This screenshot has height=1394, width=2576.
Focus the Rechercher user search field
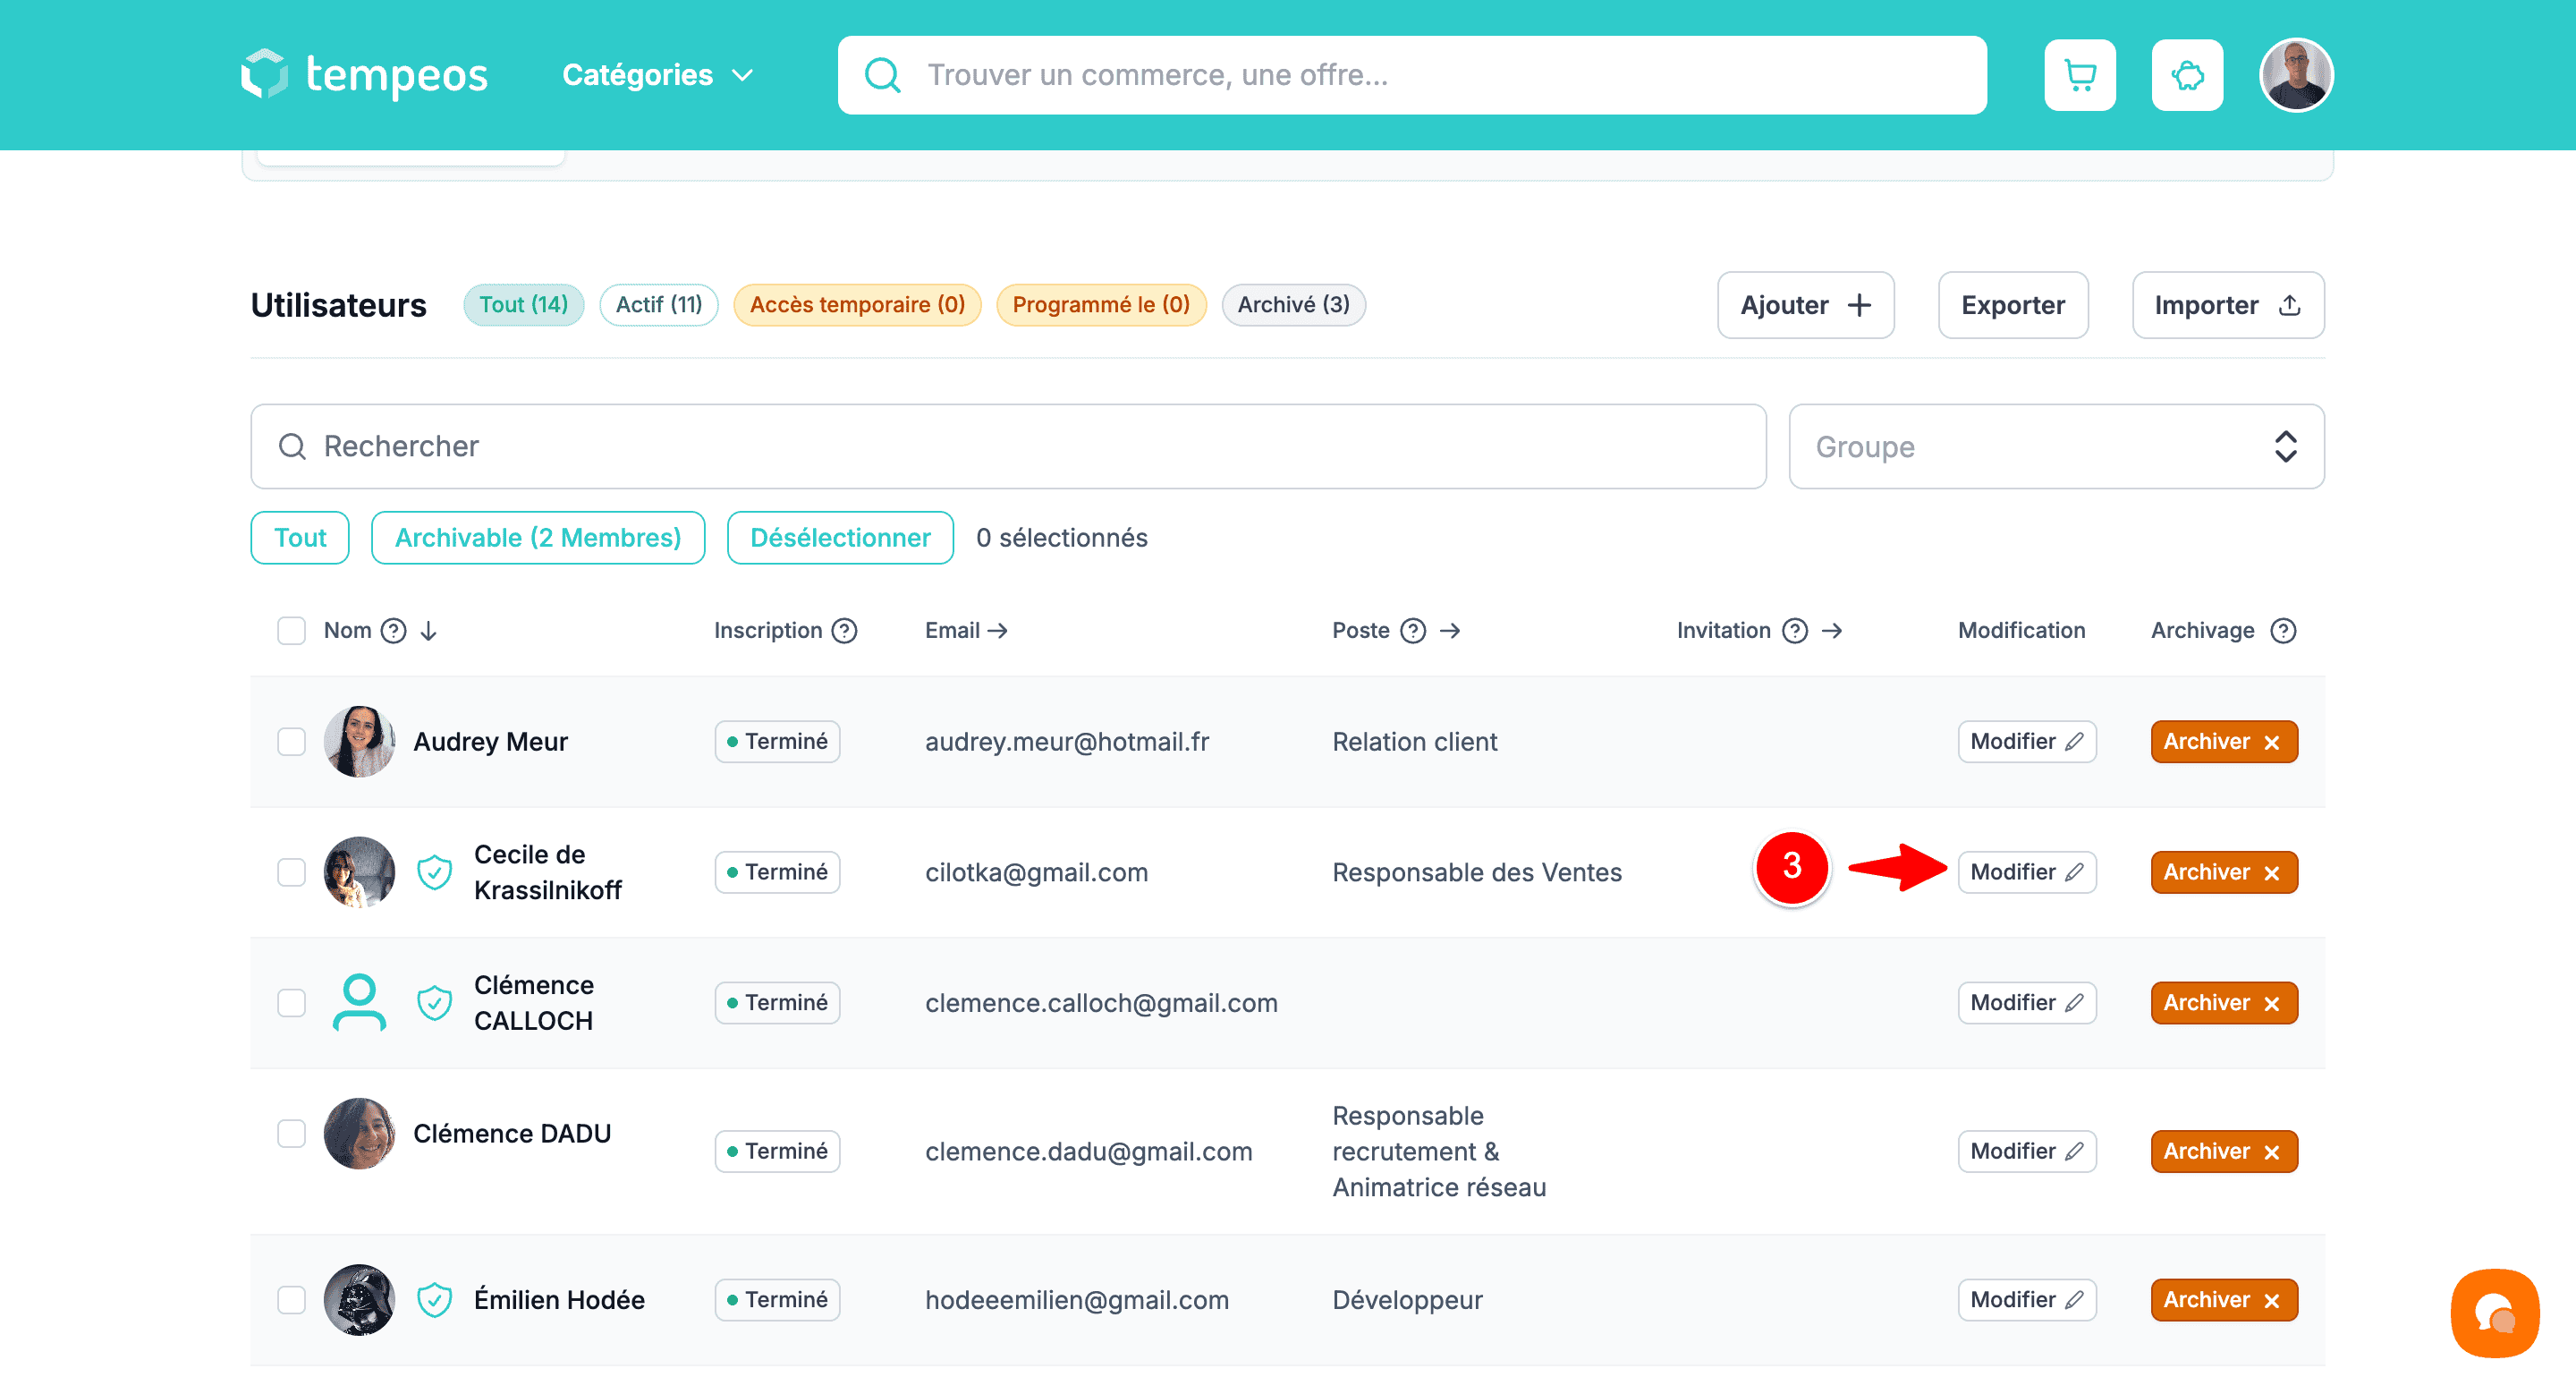[1008, 446]
